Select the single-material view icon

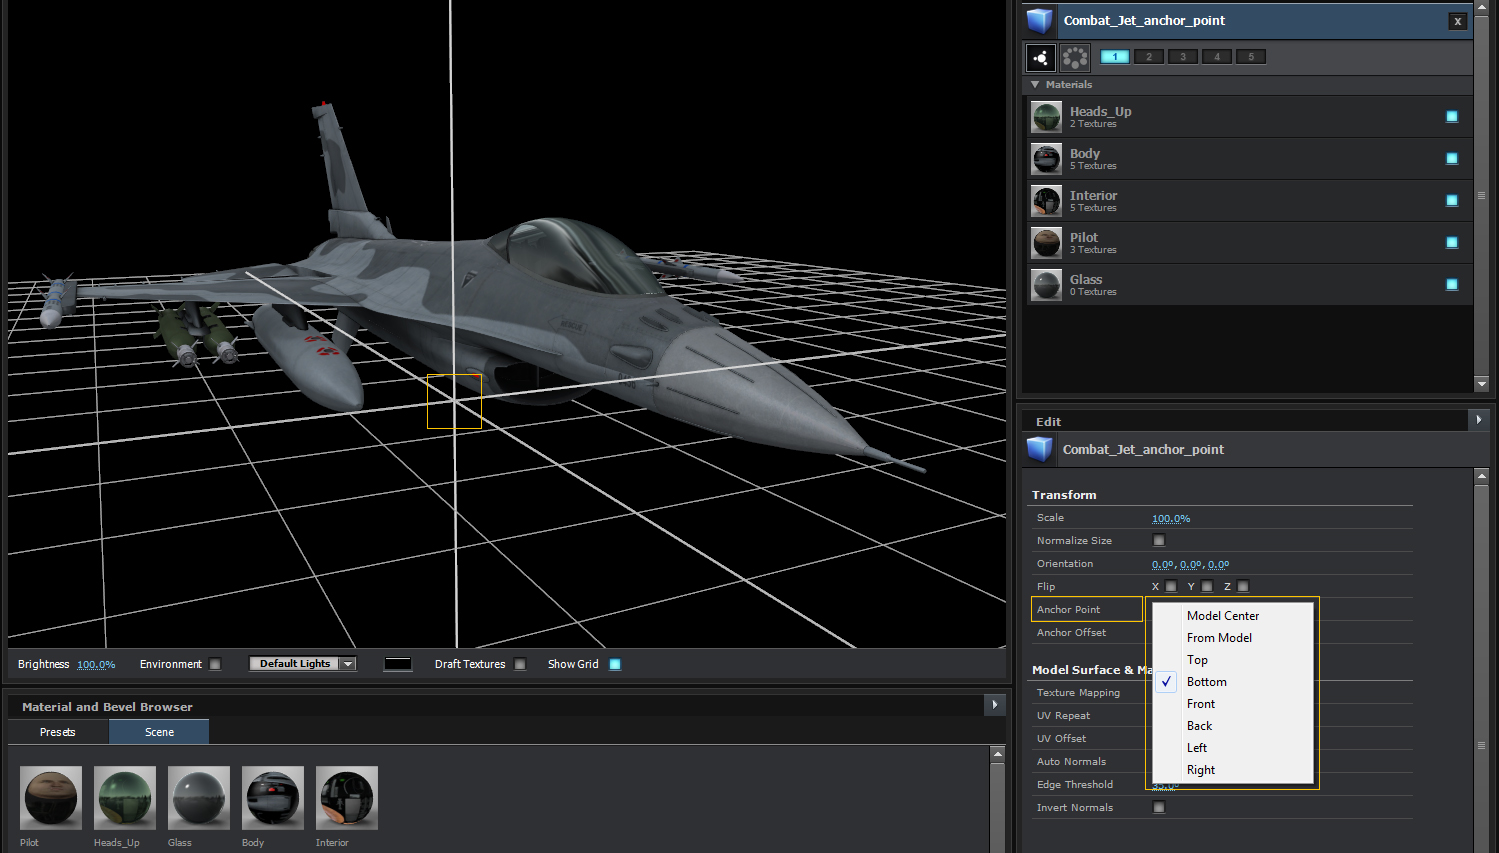click(x=1041, y=58)
